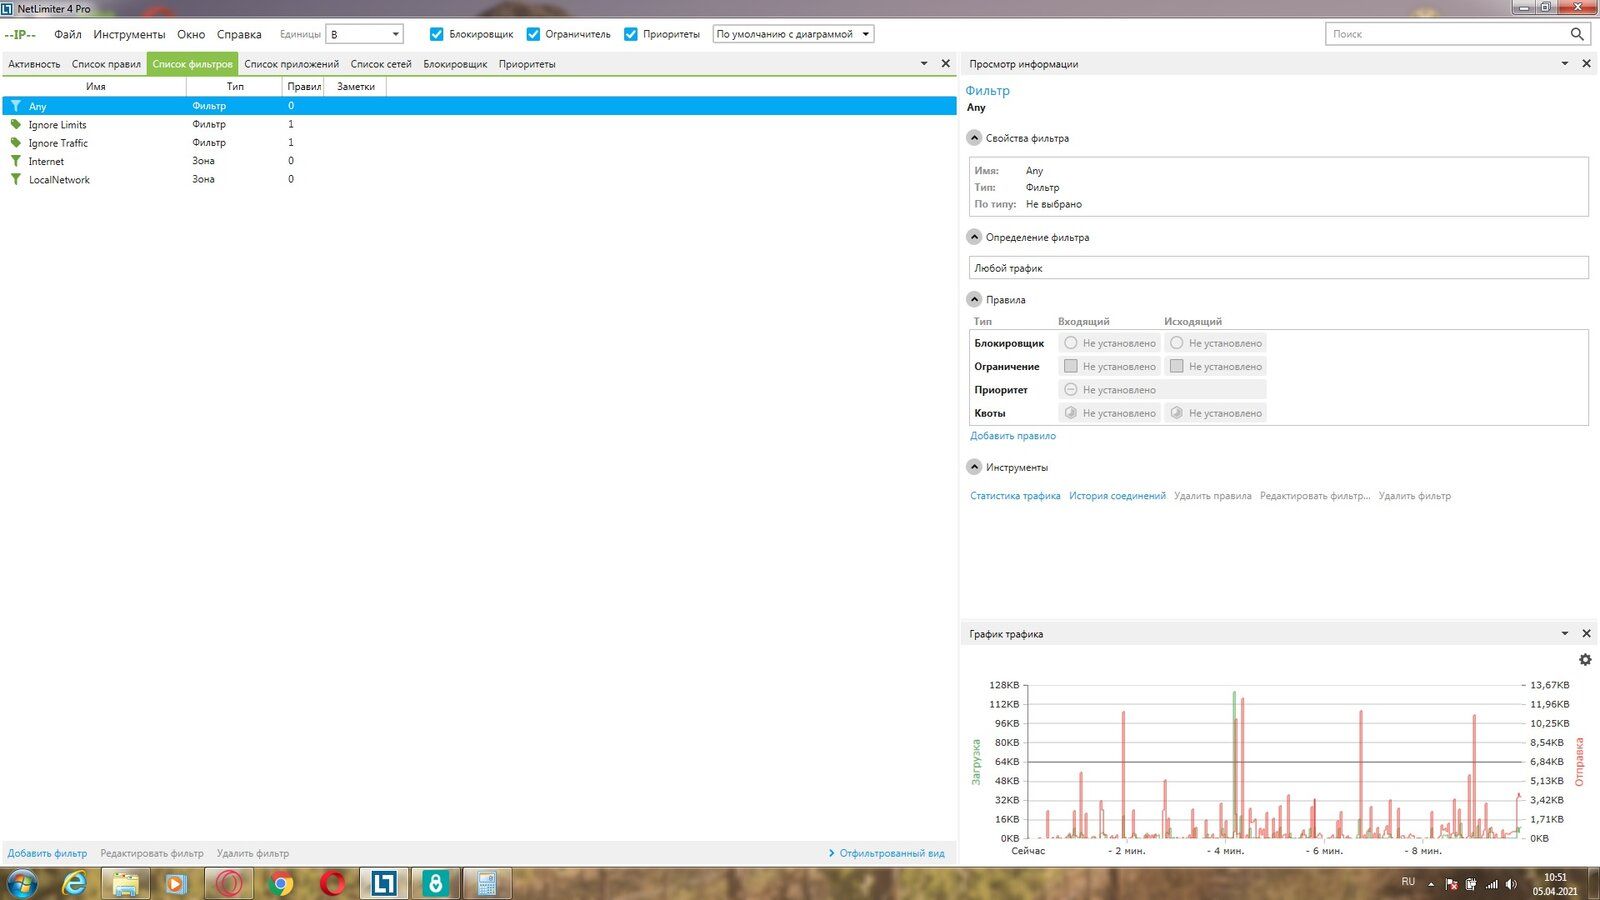Switch to the Список правил tab

point(106,64)
